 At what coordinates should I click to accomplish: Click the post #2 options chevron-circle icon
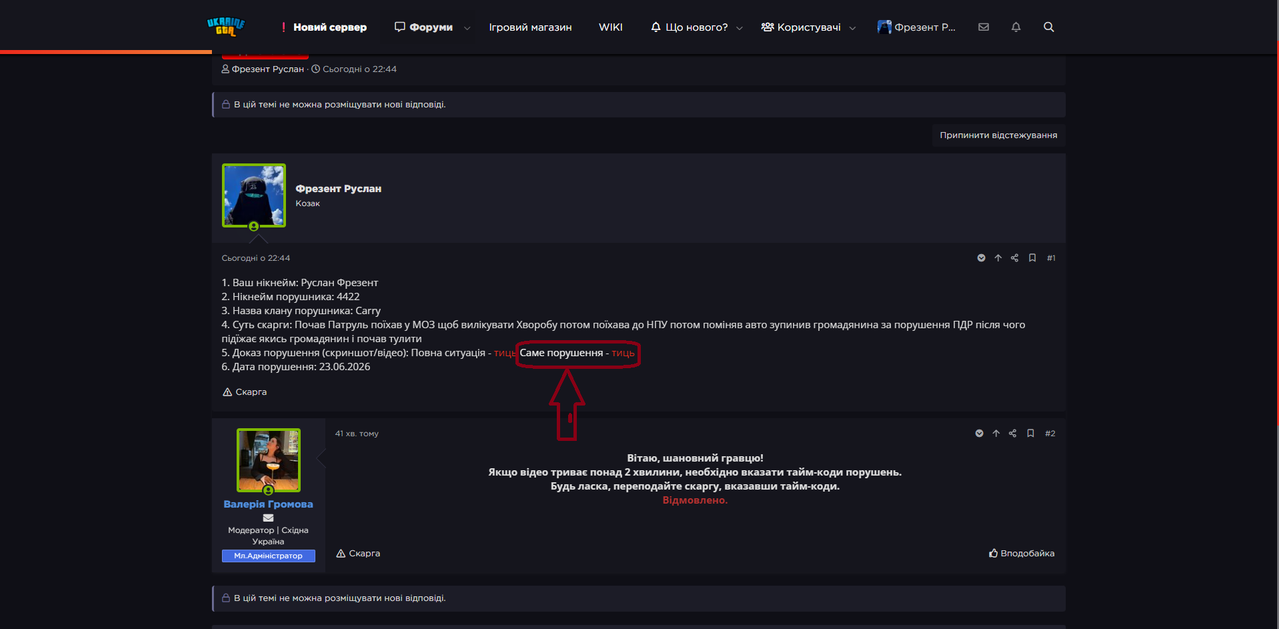pyautogui.click(x=979, y=433)
